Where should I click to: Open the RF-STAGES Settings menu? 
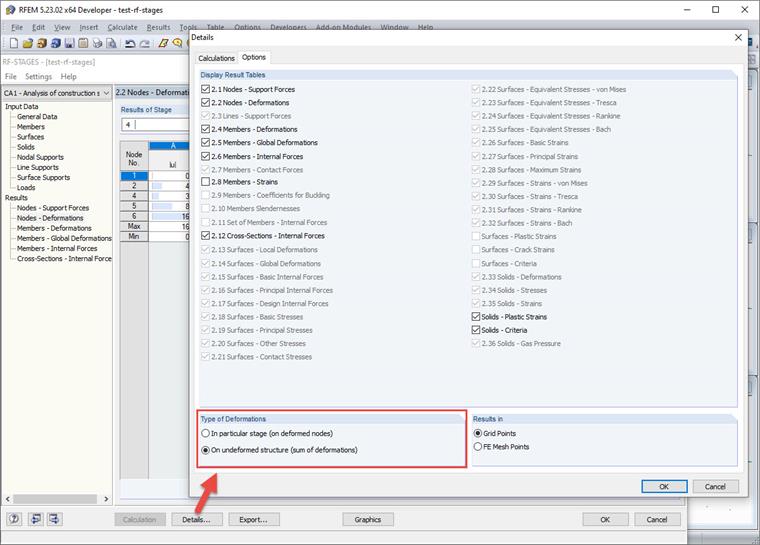(38, 77)
